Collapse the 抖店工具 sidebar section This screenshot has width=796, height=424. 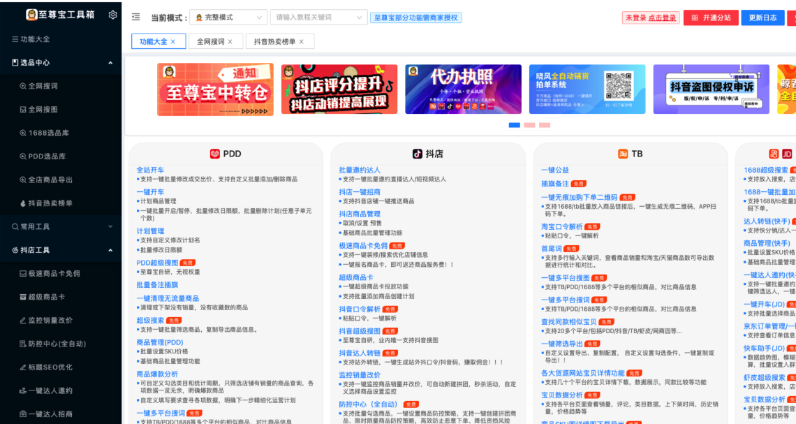coord(110,250)
